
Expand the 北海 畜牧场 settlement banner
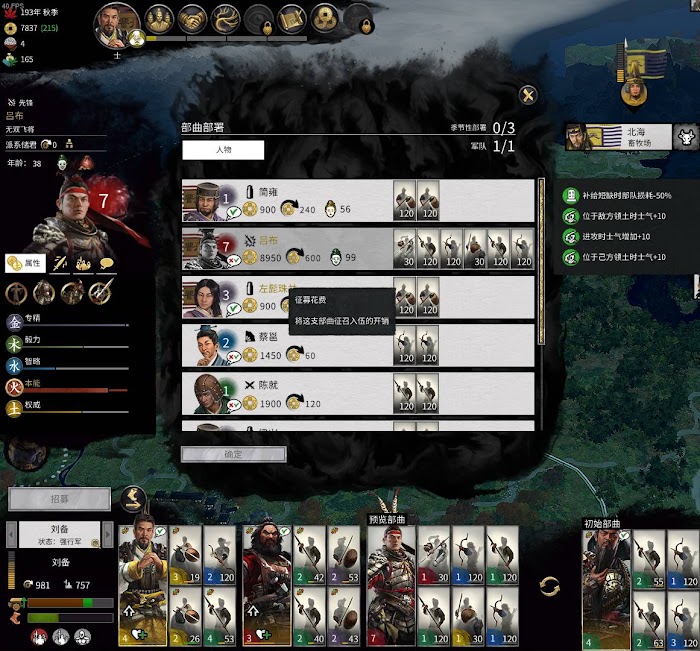[x=618, y=137]
